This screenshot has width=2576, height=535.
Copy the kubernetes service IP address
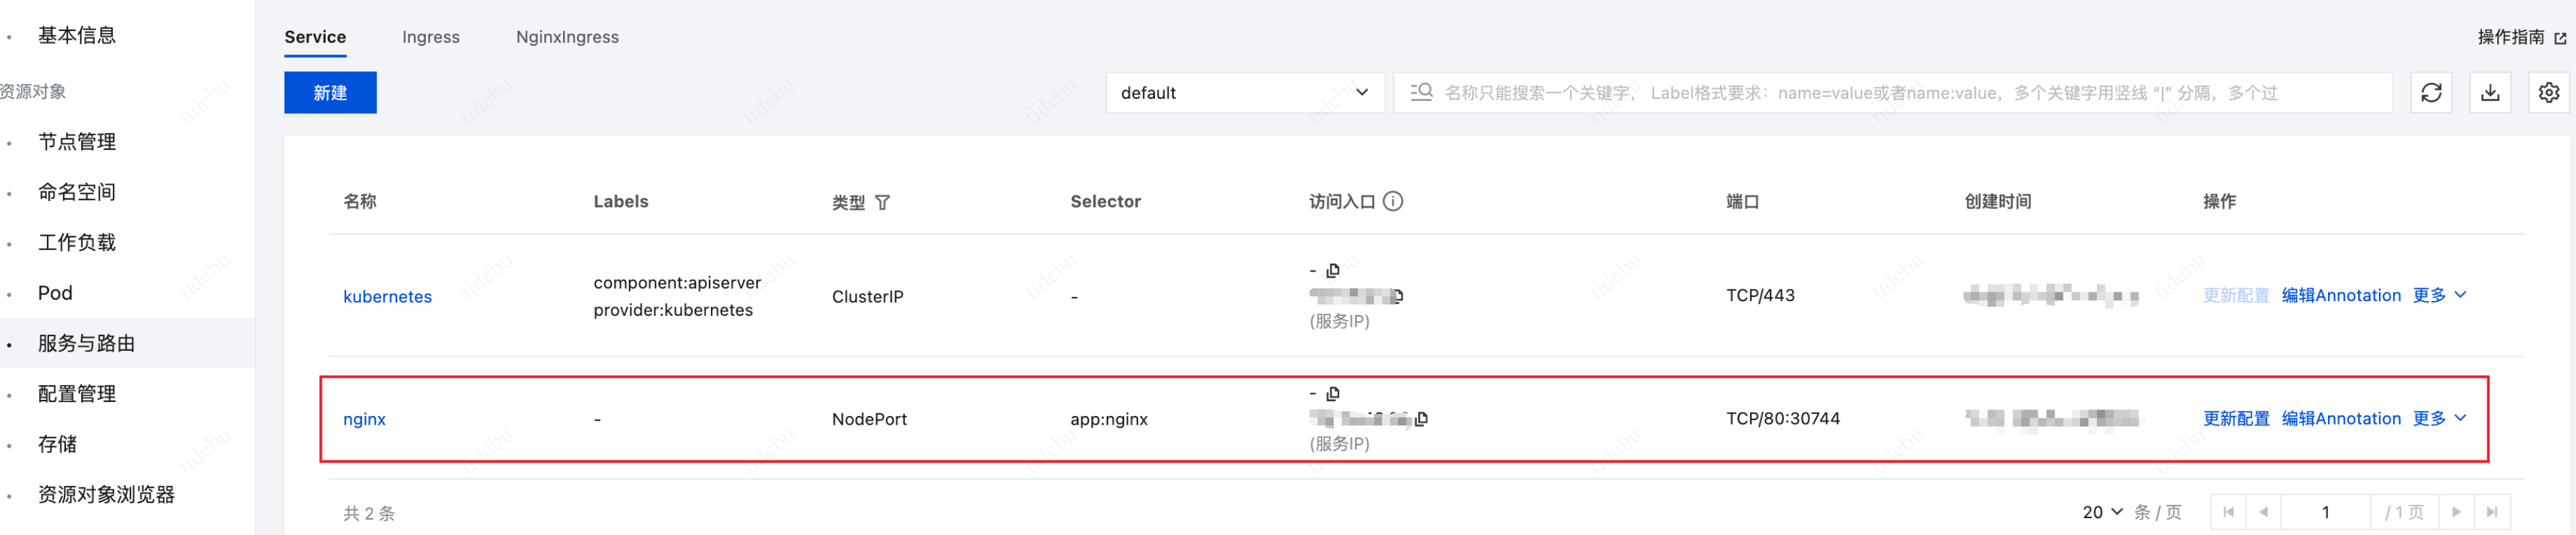click(1398, 296)
